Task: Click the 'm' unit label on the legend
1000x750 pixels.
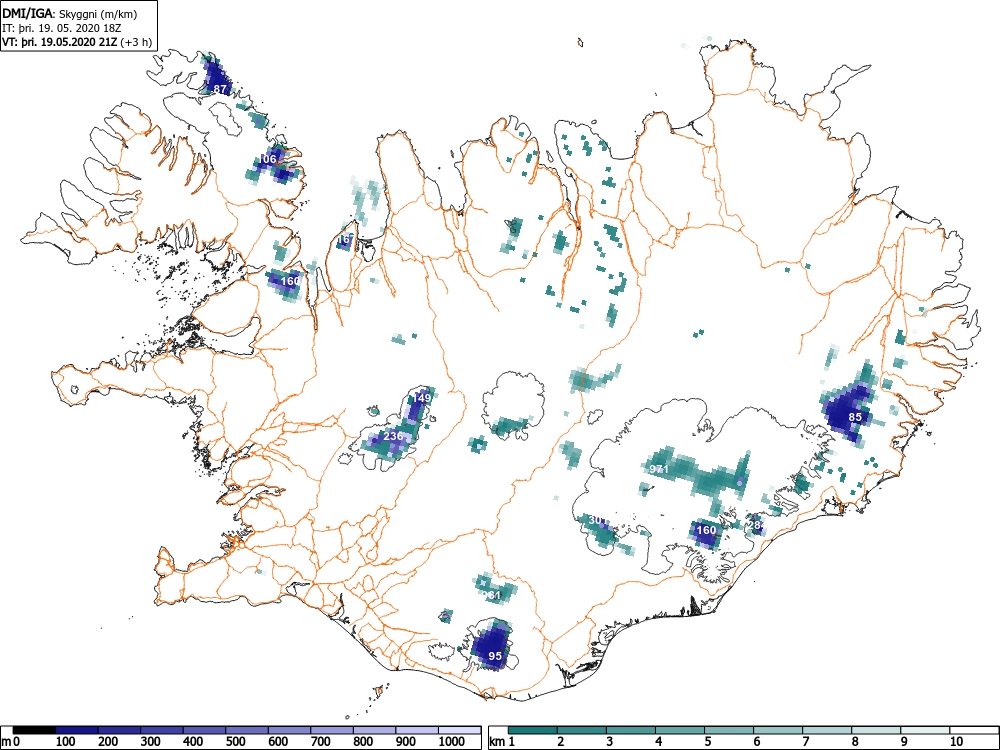Action: click(x=8, y=741)
